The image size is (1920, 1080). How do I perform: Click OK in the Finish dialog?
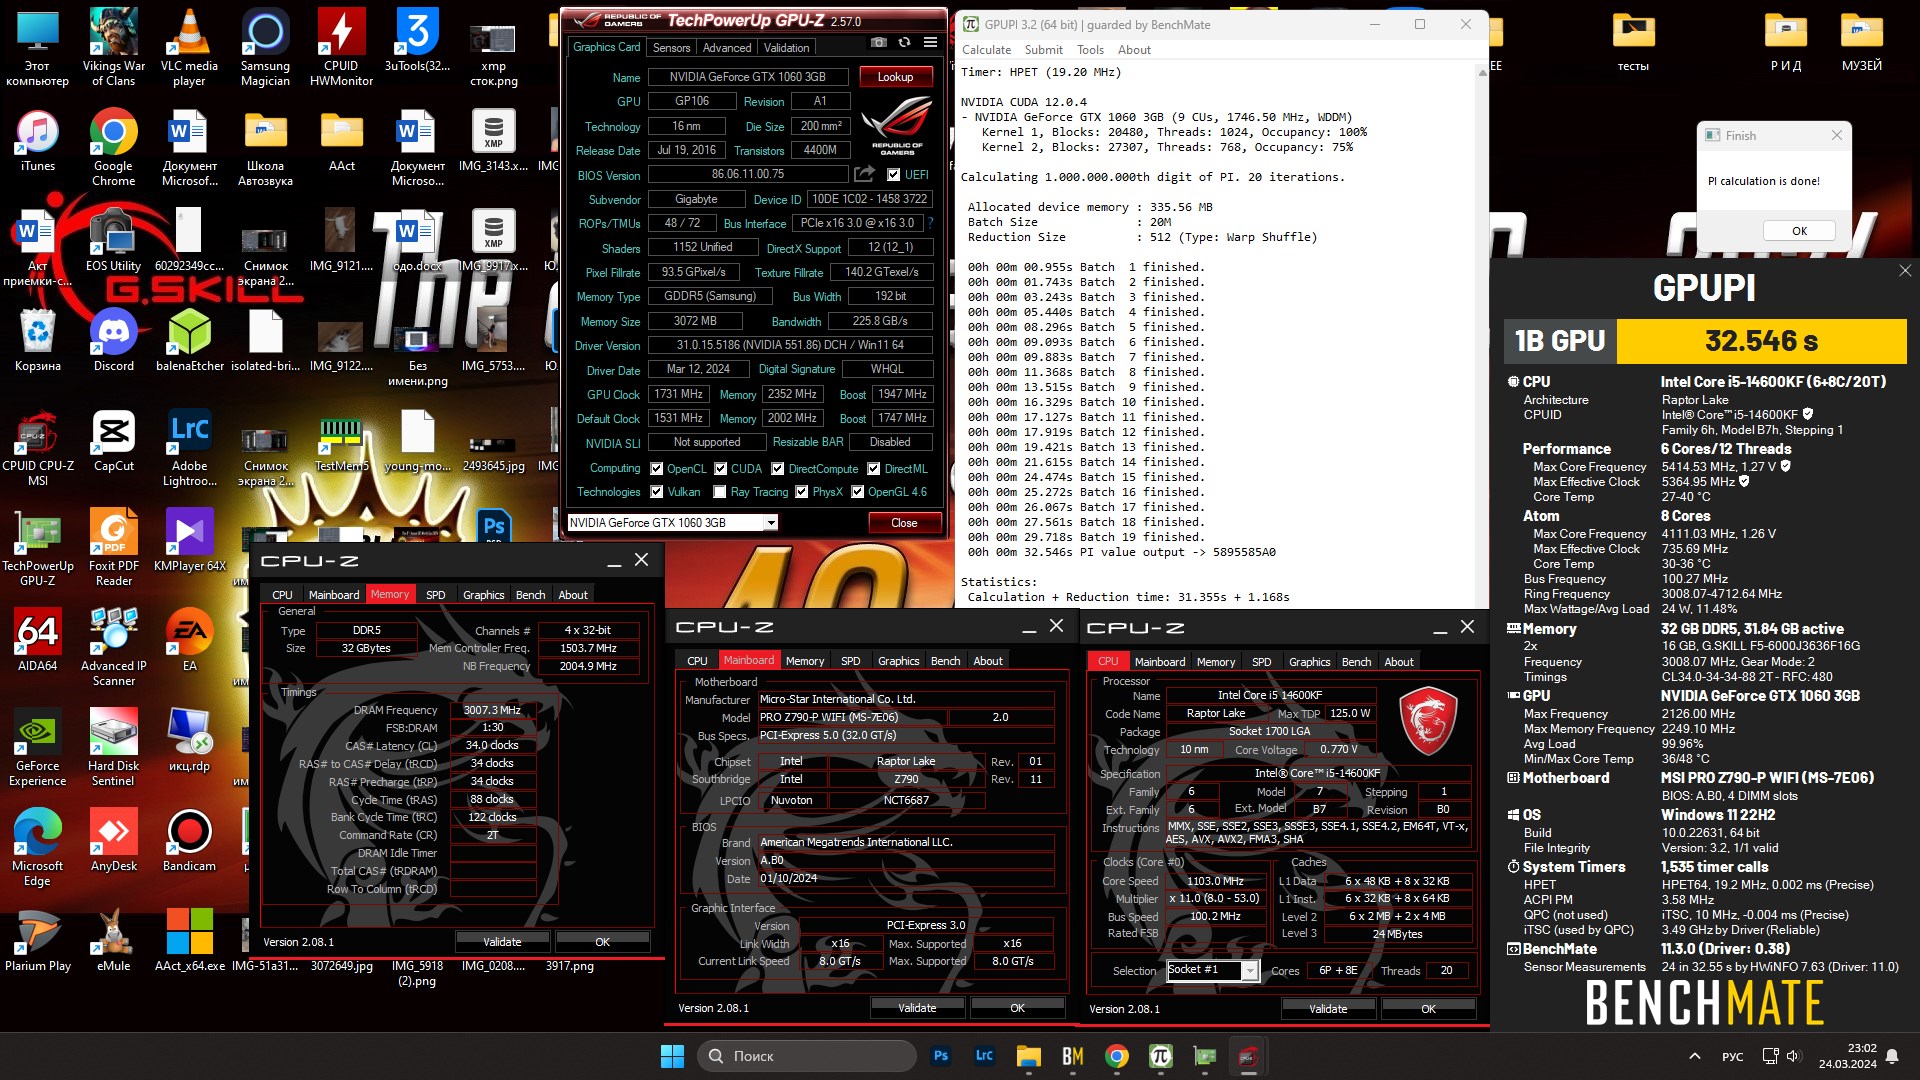tap(1799, 231)
